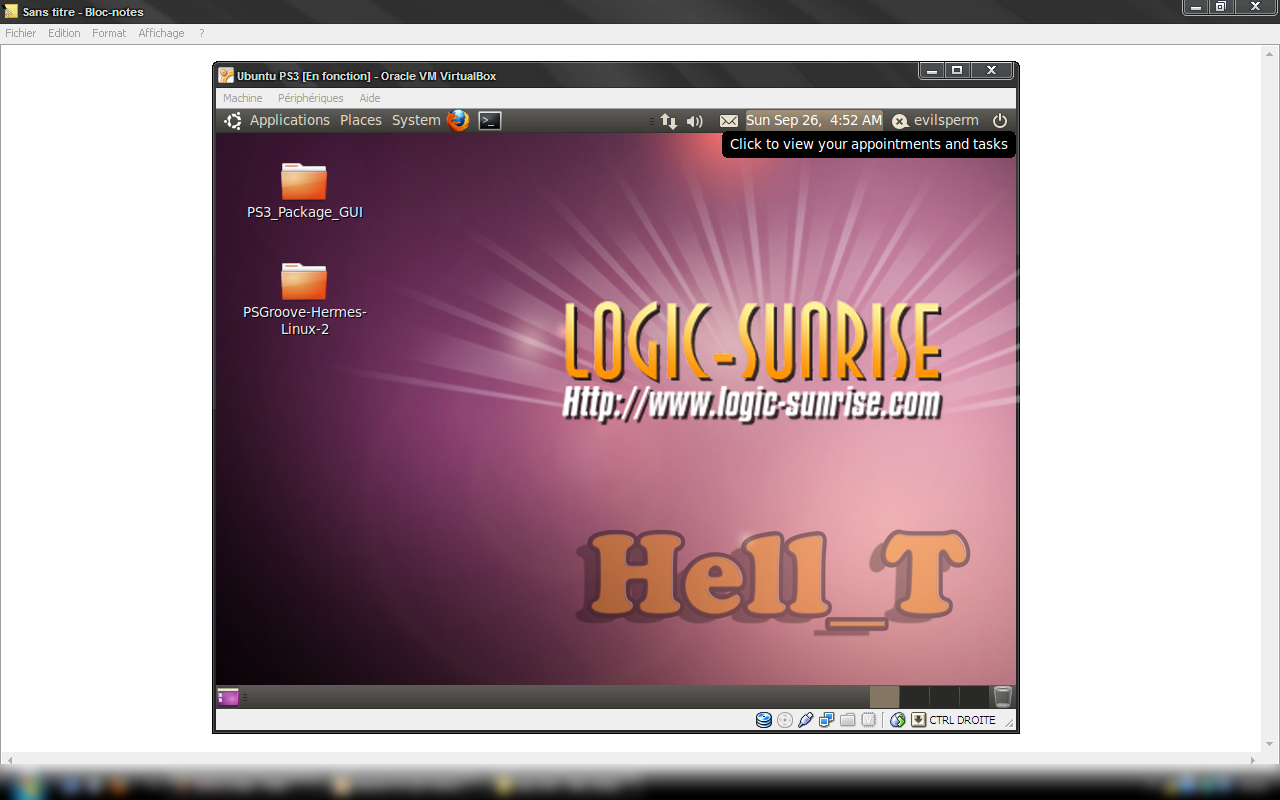Maximize the VirtualBox window

[x=957, y=71]
